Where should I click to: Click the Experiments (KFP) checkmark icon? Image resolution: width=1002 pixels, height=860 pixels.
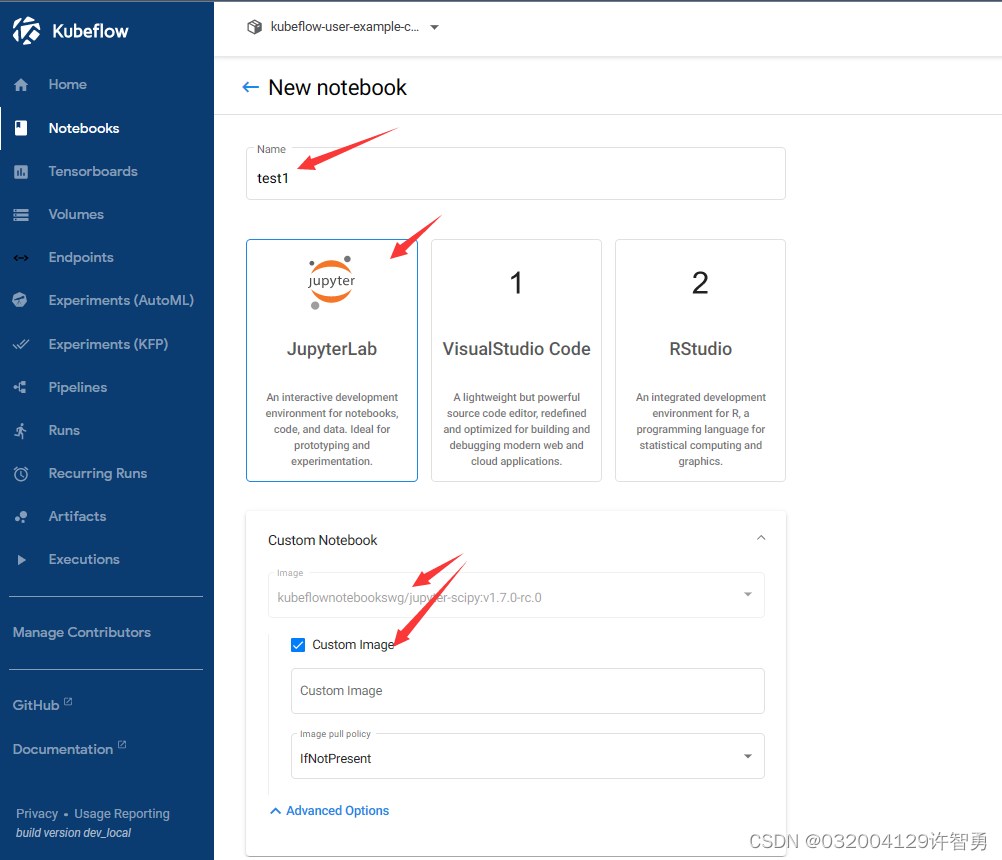pos(21,344)
